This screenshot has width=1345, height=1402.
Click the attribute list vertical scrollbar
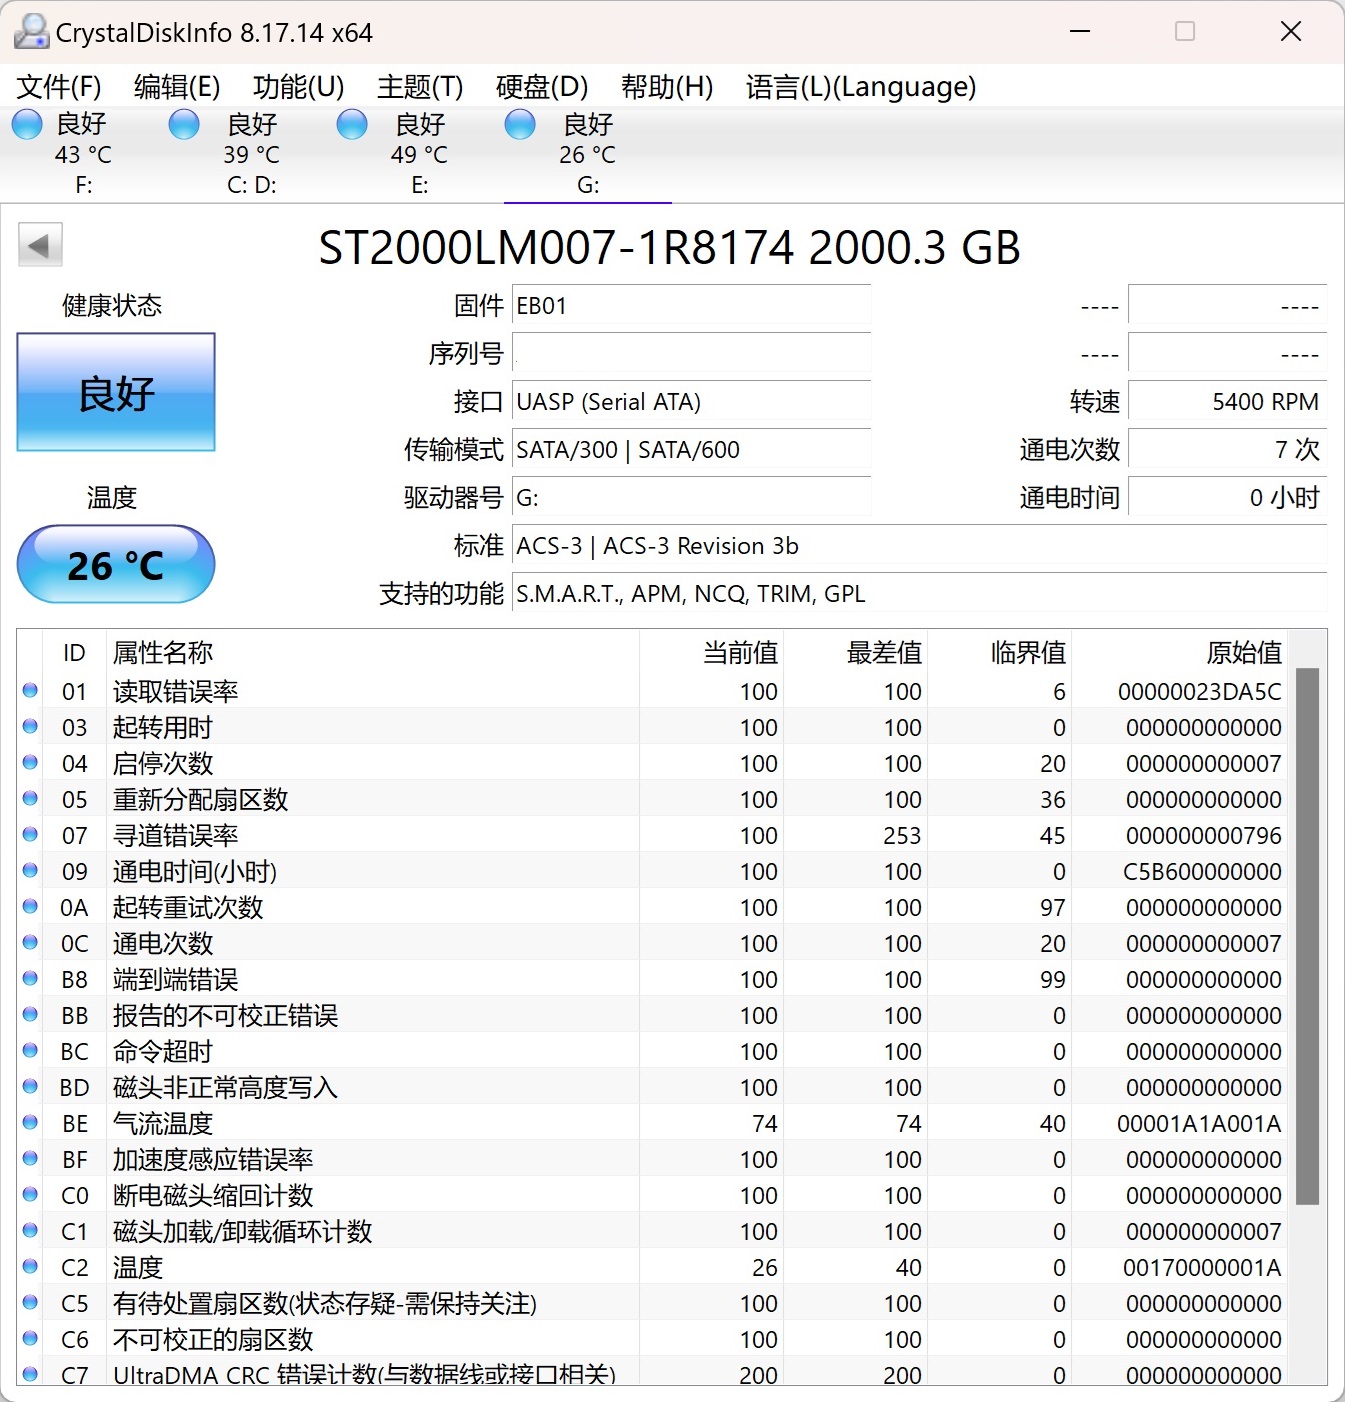click(1308, 935)
